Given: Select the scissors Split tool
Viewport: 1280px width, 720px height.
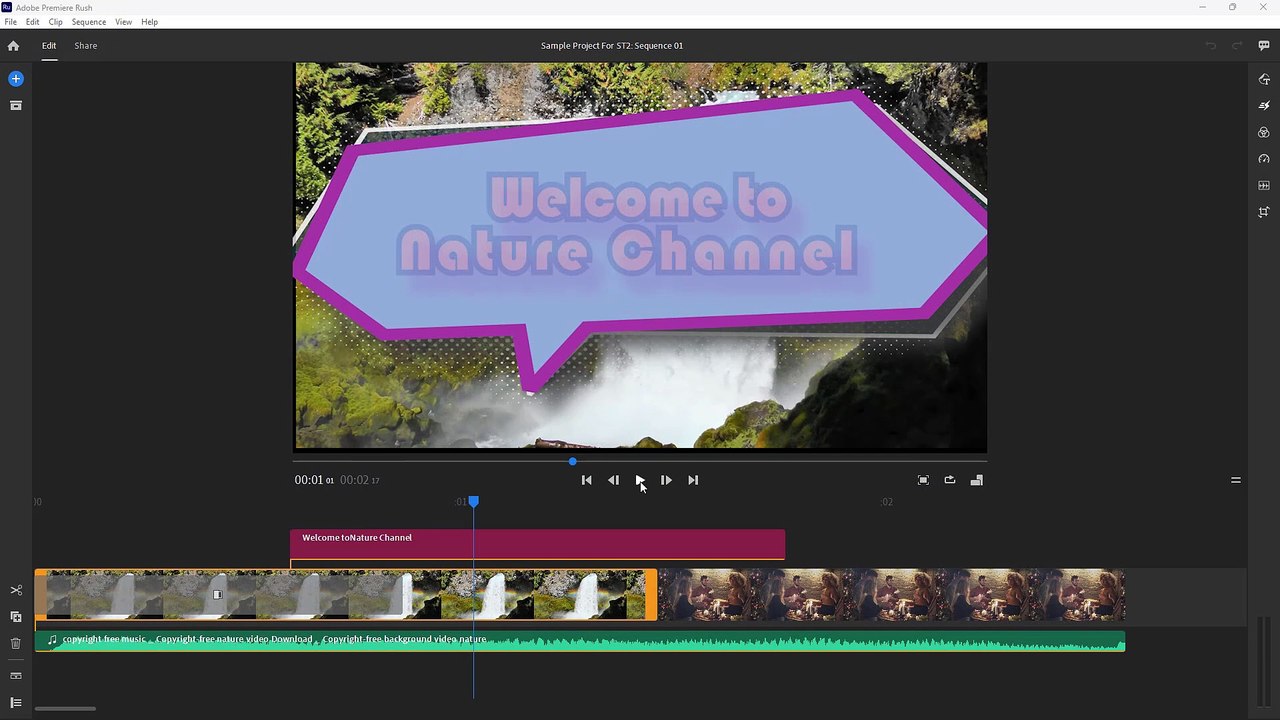Looking at the screenshot, I should pos(16,590).
